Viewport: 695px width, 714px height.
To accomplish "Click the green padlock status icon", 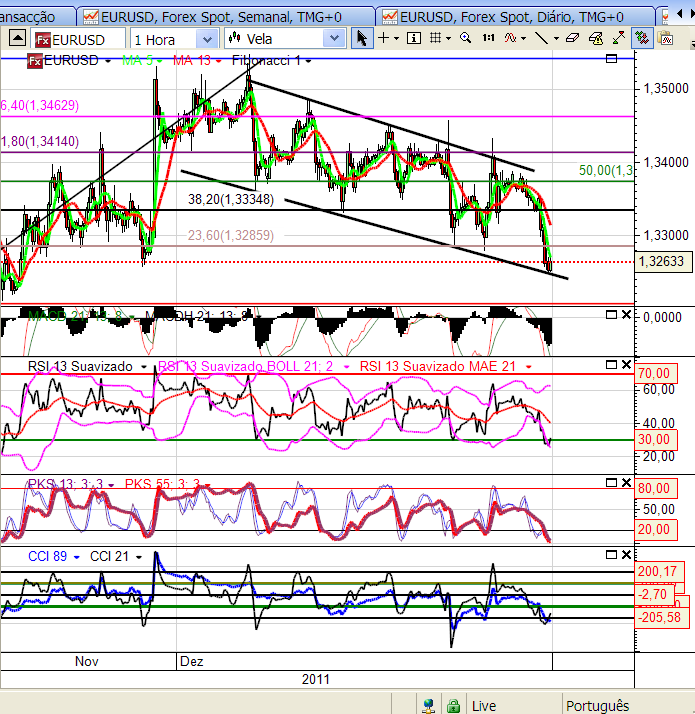I will click(x=453, y=706).
